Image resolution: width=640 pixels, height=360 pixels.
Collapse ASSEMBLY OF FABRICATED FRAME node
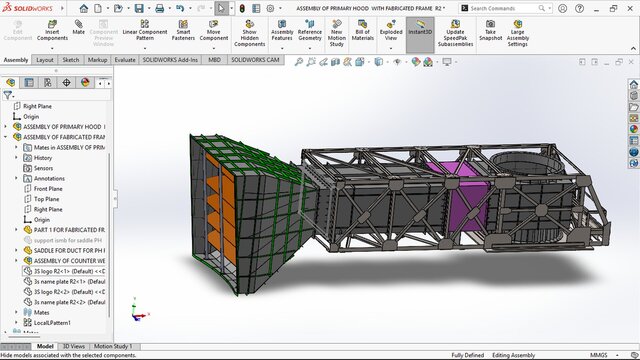pyautogui.click(x=6, y=137)
